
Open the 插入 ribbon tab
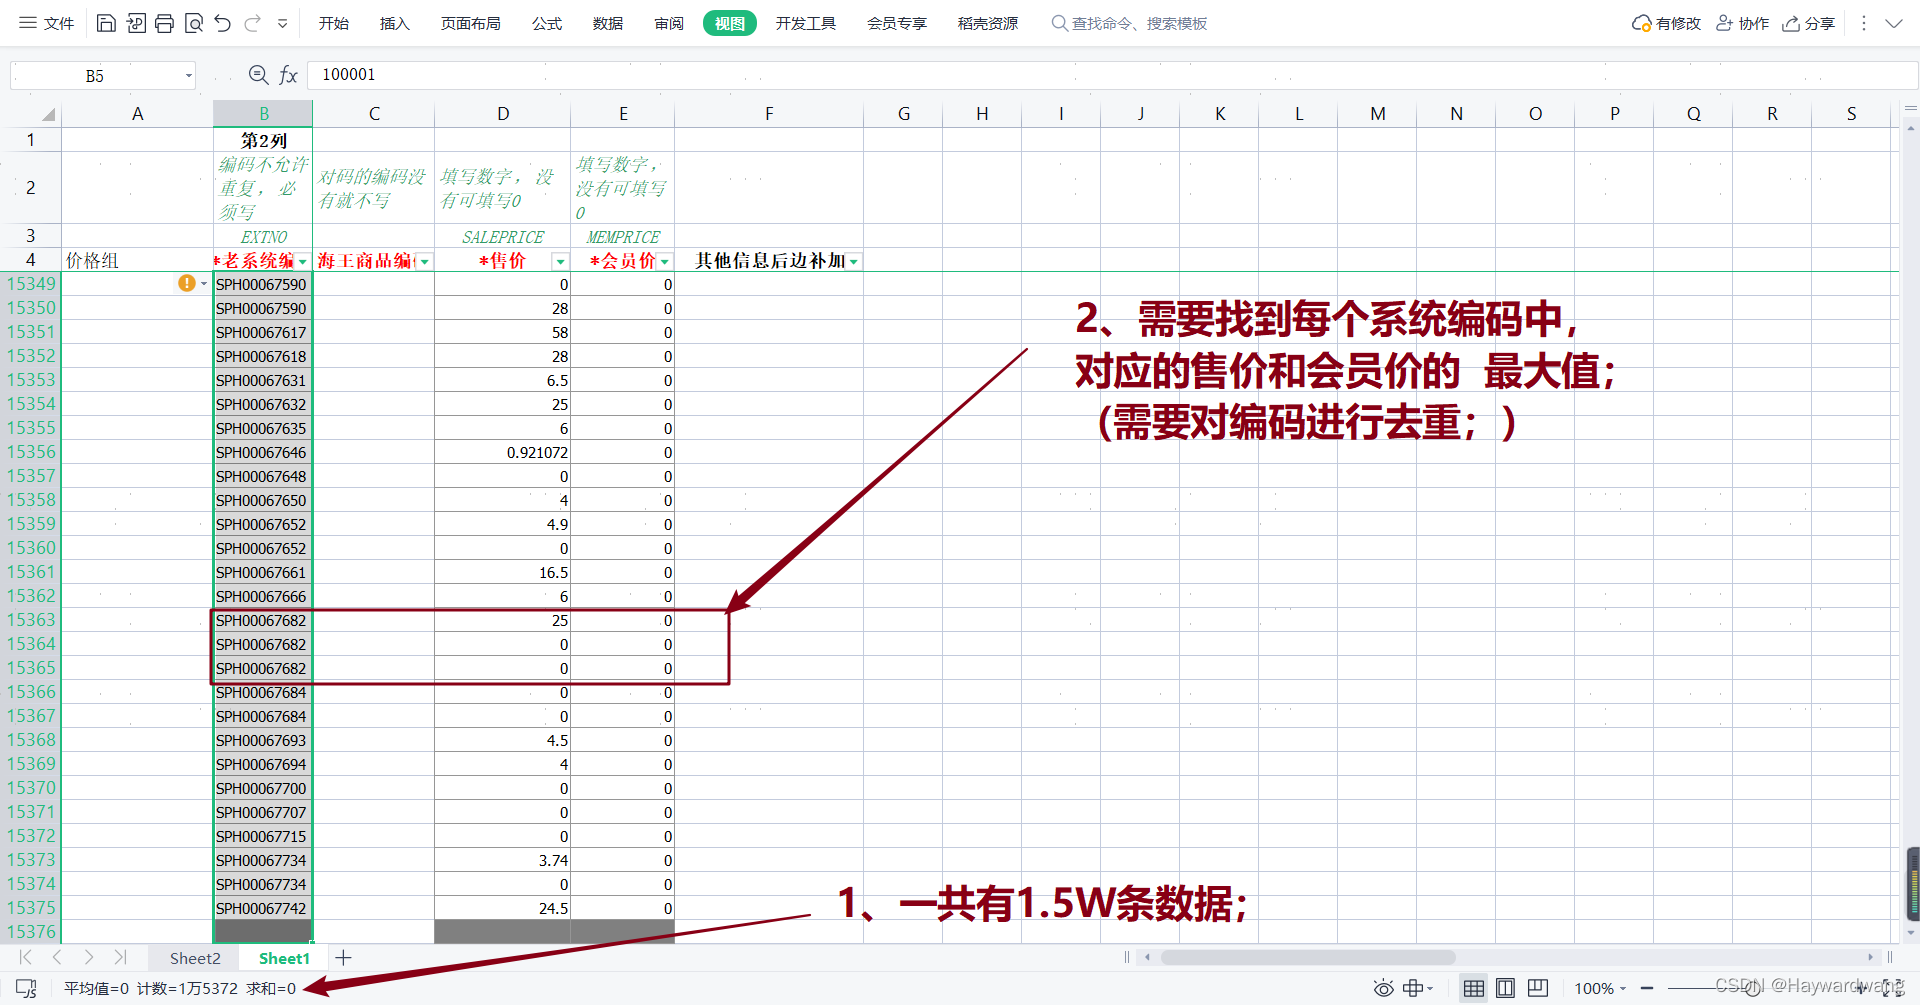(x=395, y=23)
